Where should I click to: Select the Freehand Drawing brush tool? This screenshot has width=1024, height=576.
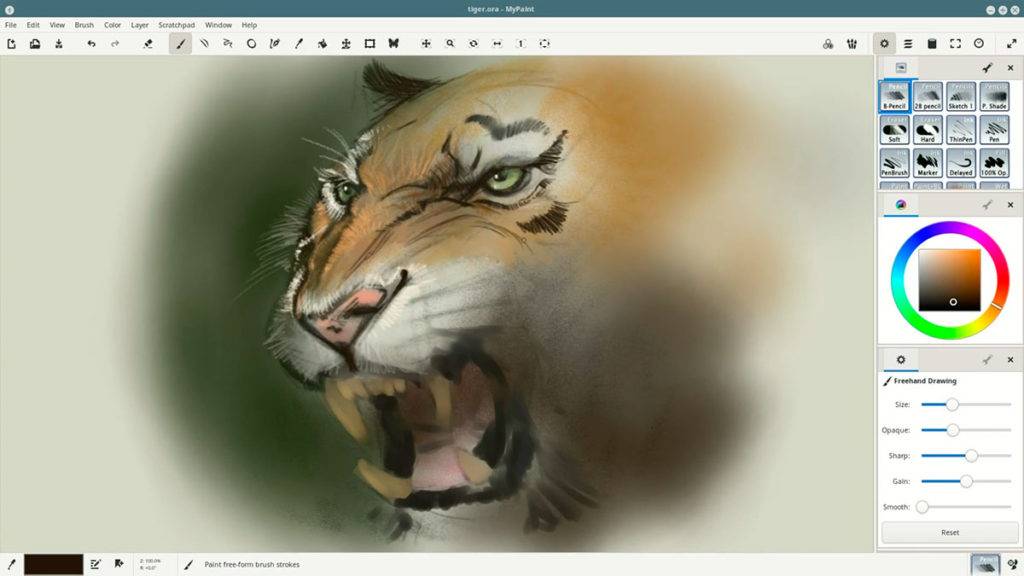[x=181, y=44]
